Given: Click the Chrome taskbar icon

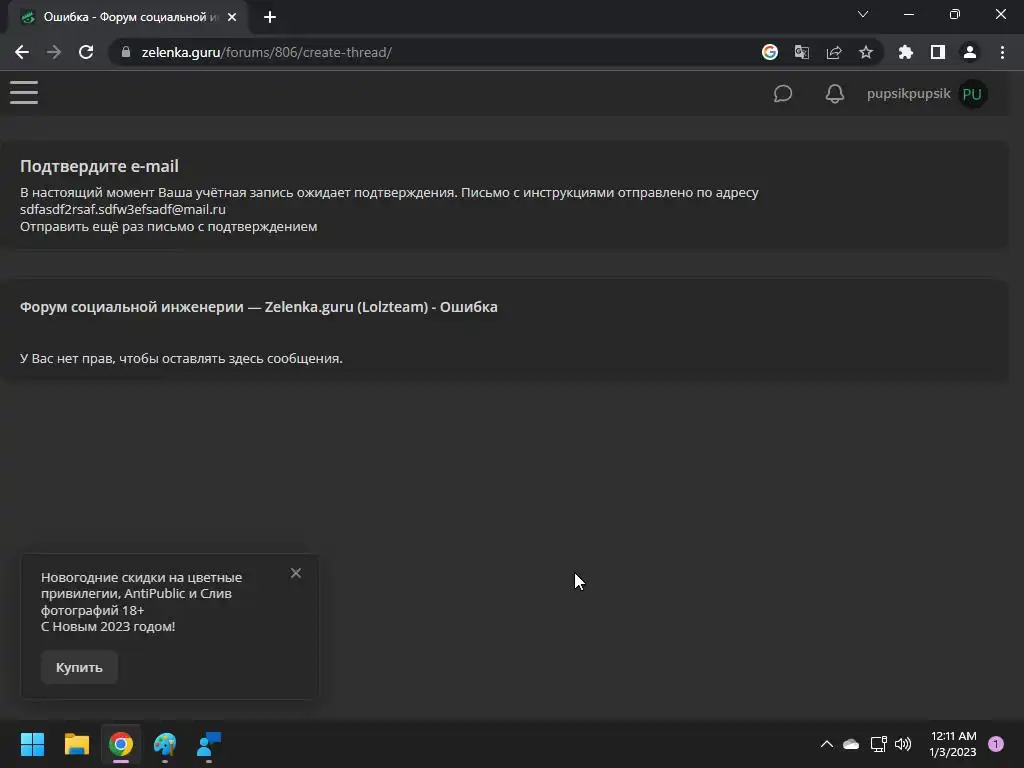Looking at the screenshot, I should pos(121,744).
